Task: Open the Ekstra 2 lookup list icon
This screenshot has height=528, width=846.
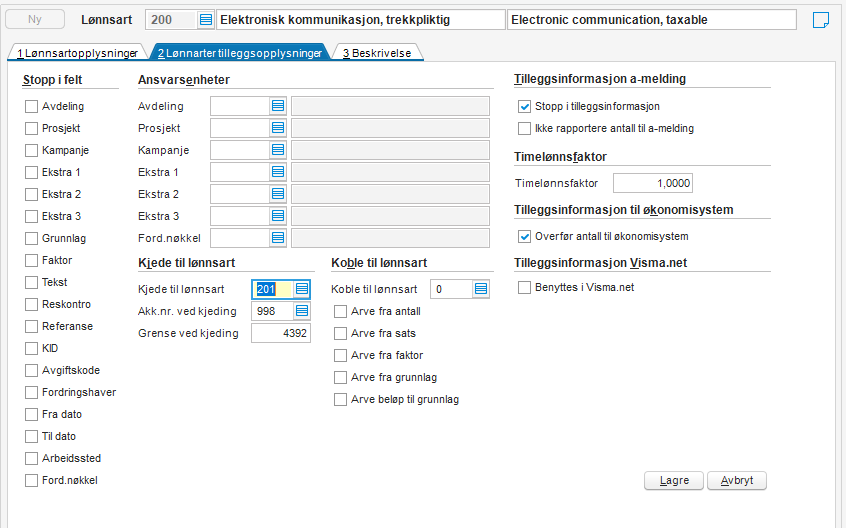Action: click(x=278, y=194)
